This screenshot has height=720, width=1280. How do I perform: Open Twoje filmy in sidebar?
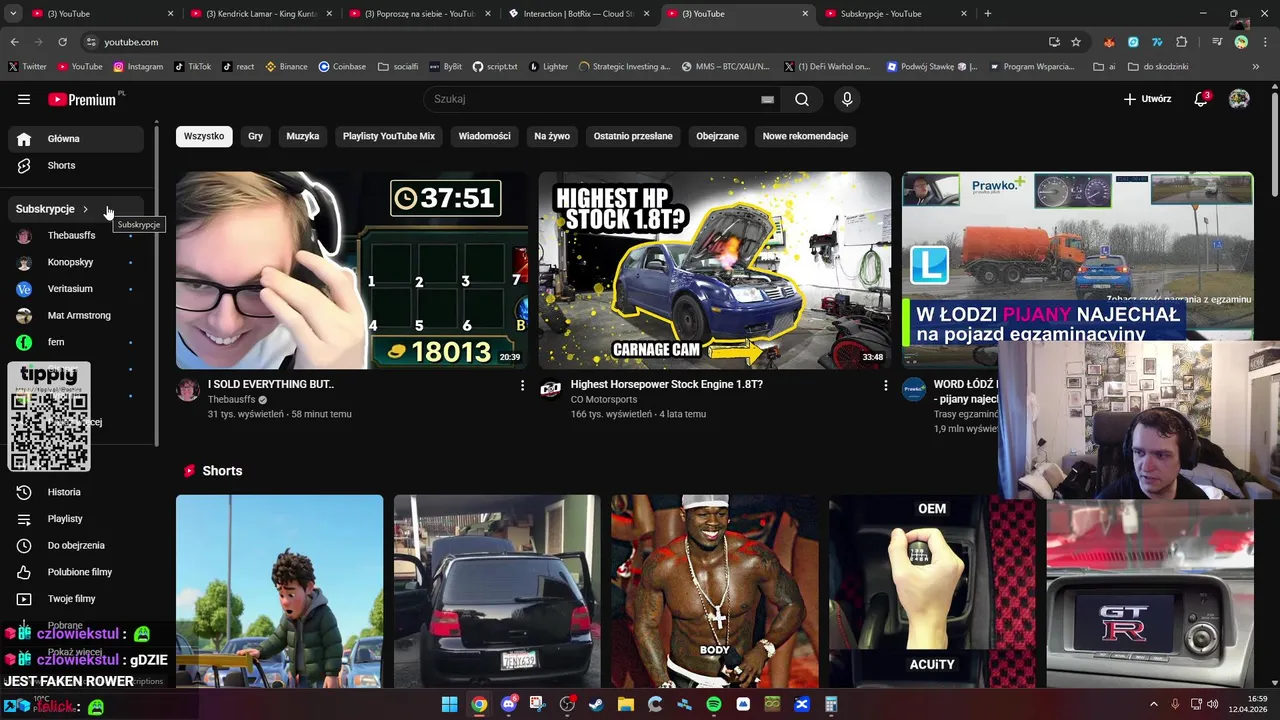75,599
